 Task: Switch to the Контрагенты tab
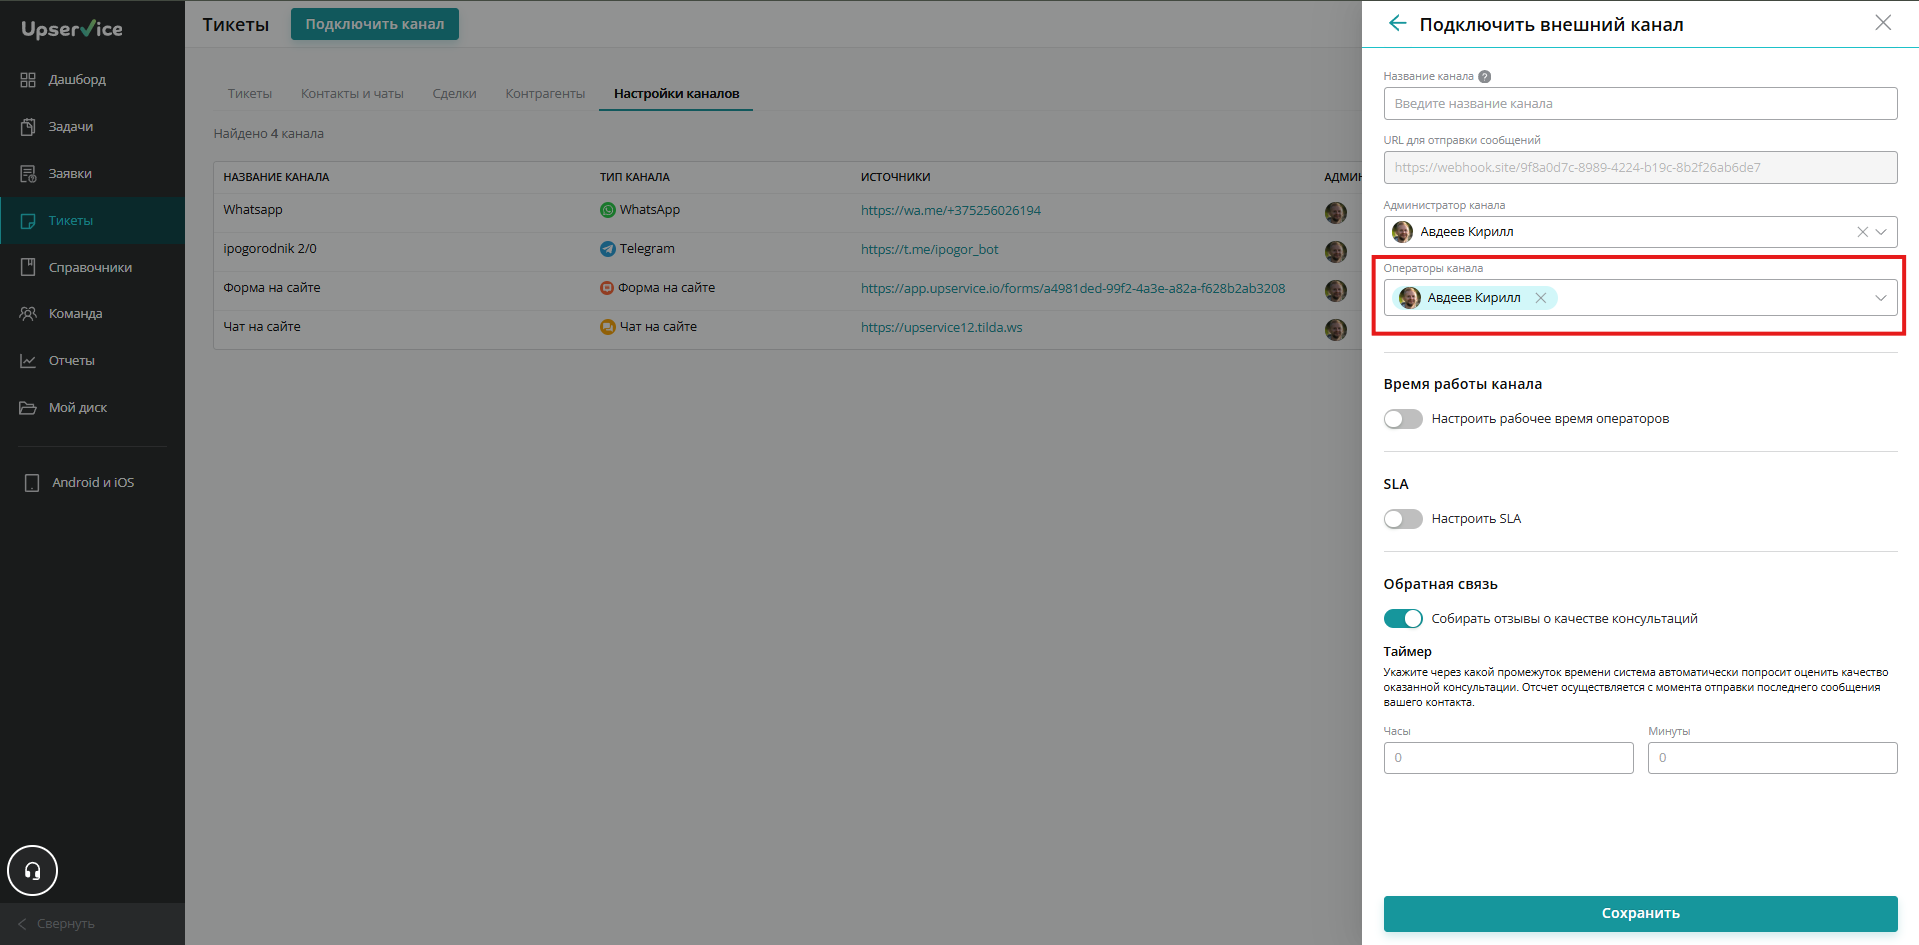point(545,94)
